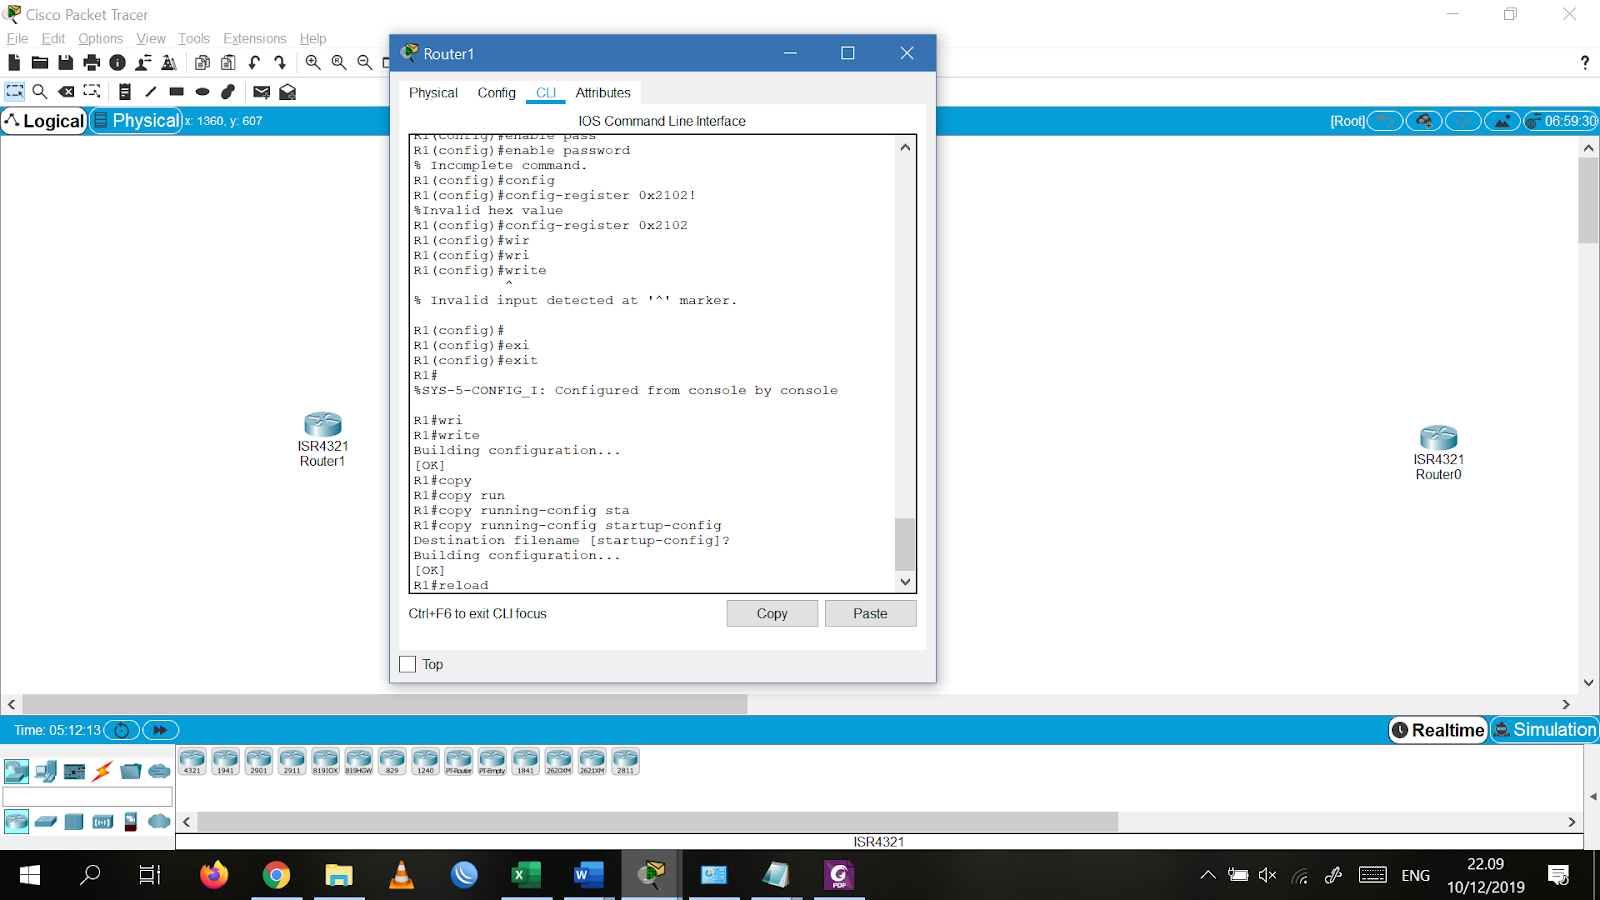Switch to the Config tab of Router1
Screen dimensions: 1600x900
point(496,92)
